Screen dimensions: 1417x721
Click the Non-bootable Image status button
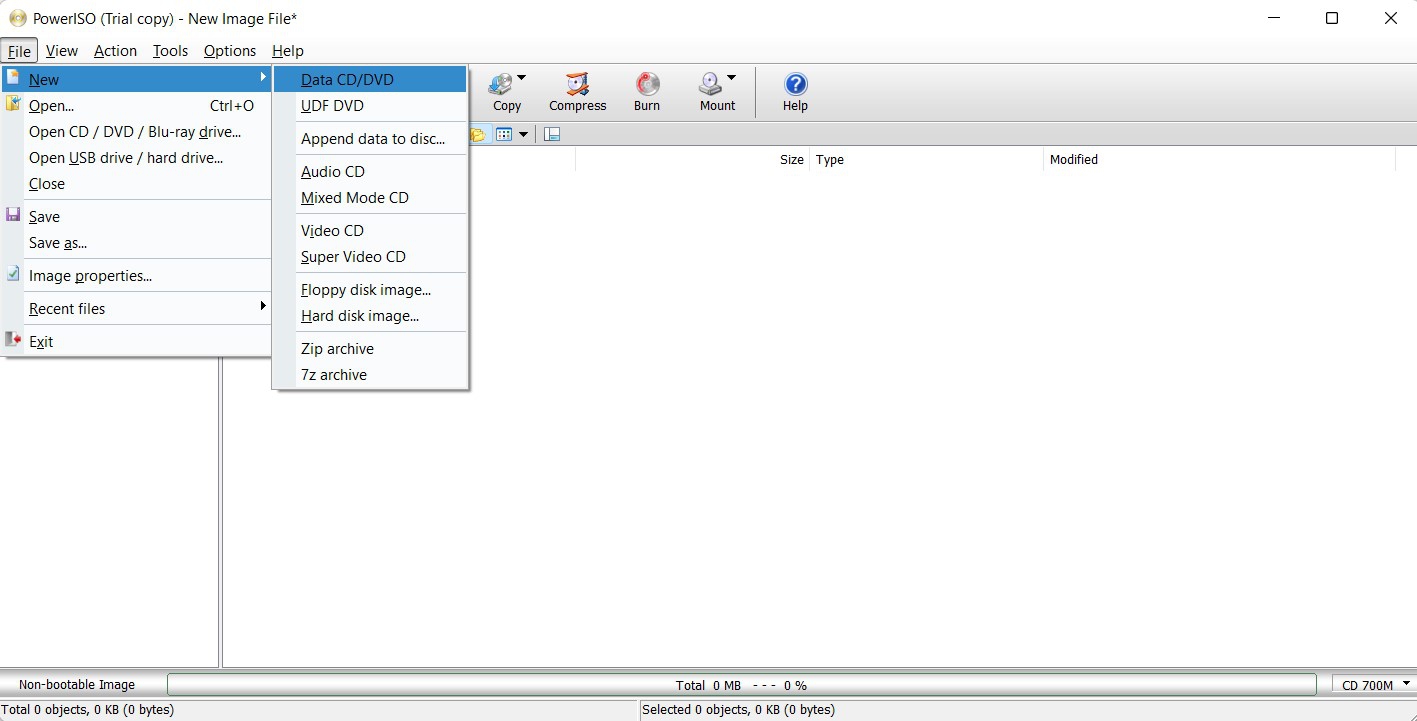coord(77,685)
